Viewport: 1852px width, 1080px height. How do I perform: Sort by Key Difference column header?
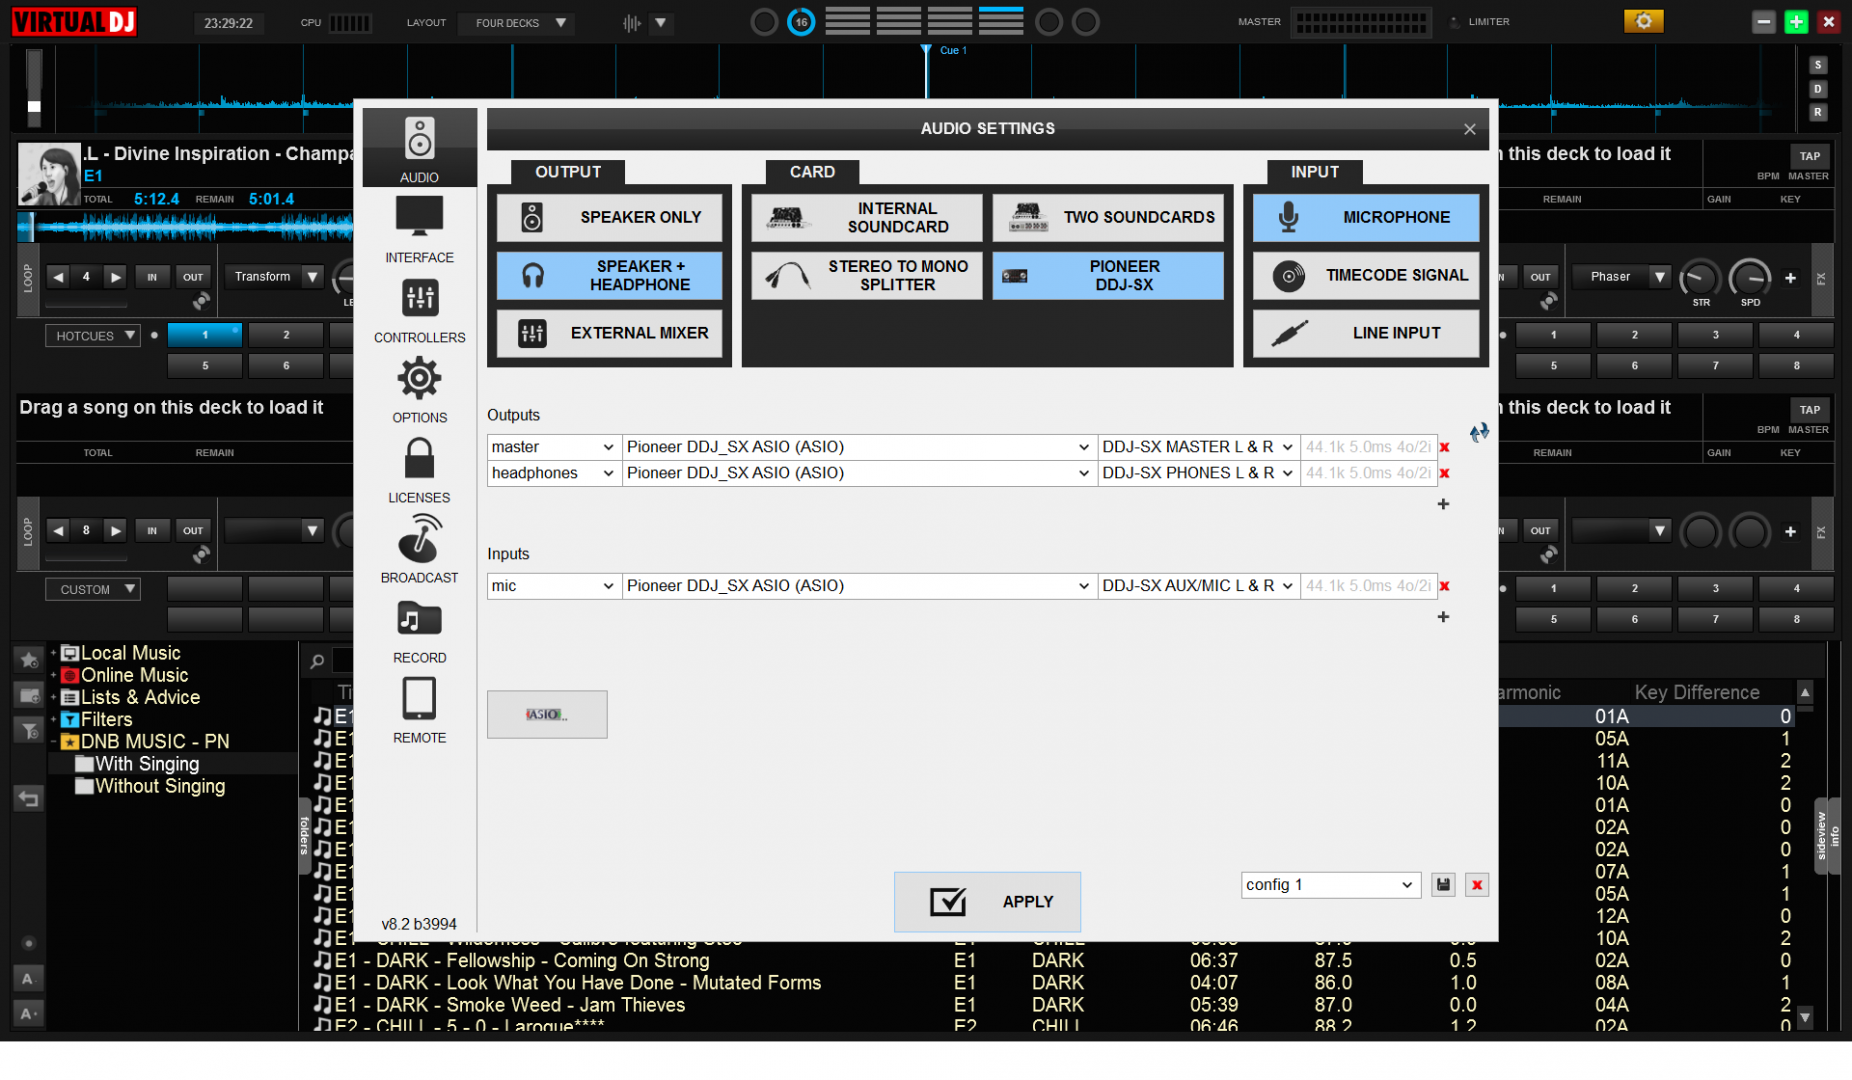1696,692
